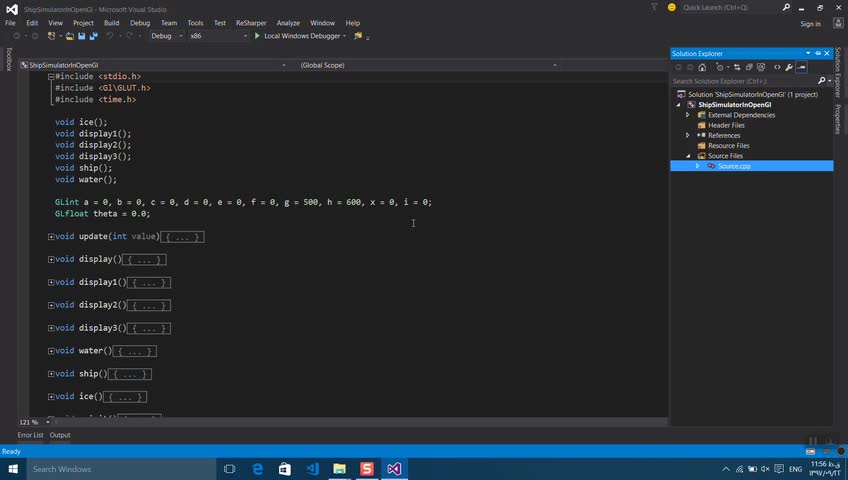Click Sync with Active Document arrows icon

point(737,67)
